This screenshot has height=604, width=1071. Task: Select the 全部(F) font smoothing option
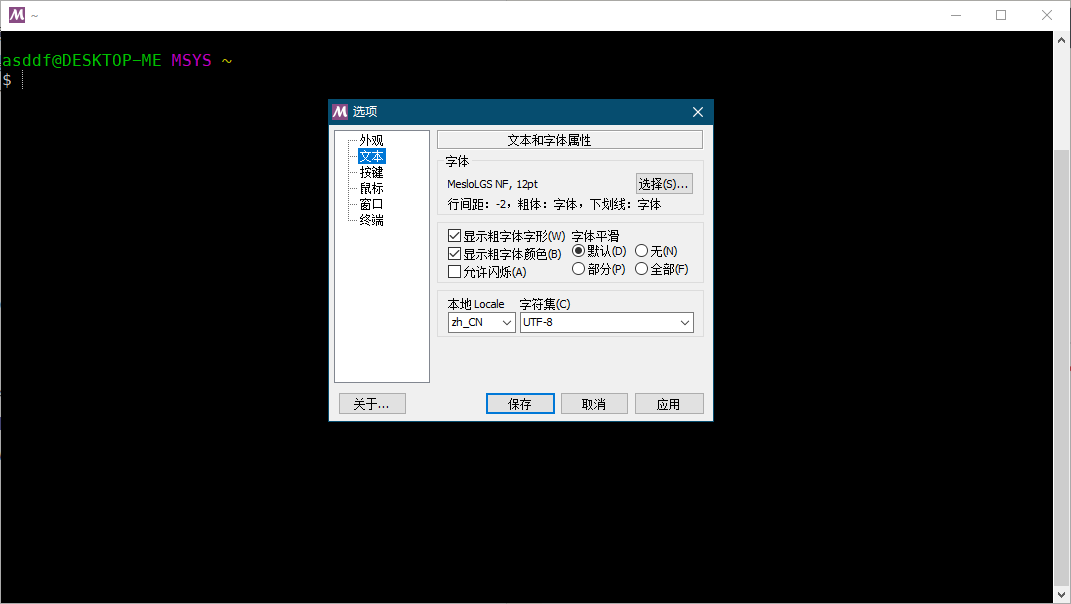(641, 268)
